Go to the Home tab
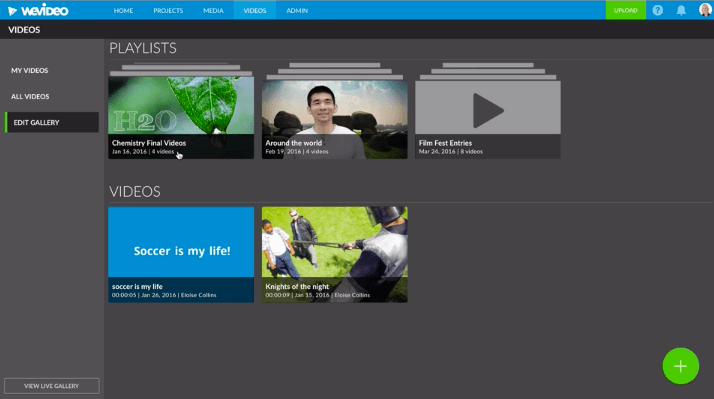 point(123,10)
